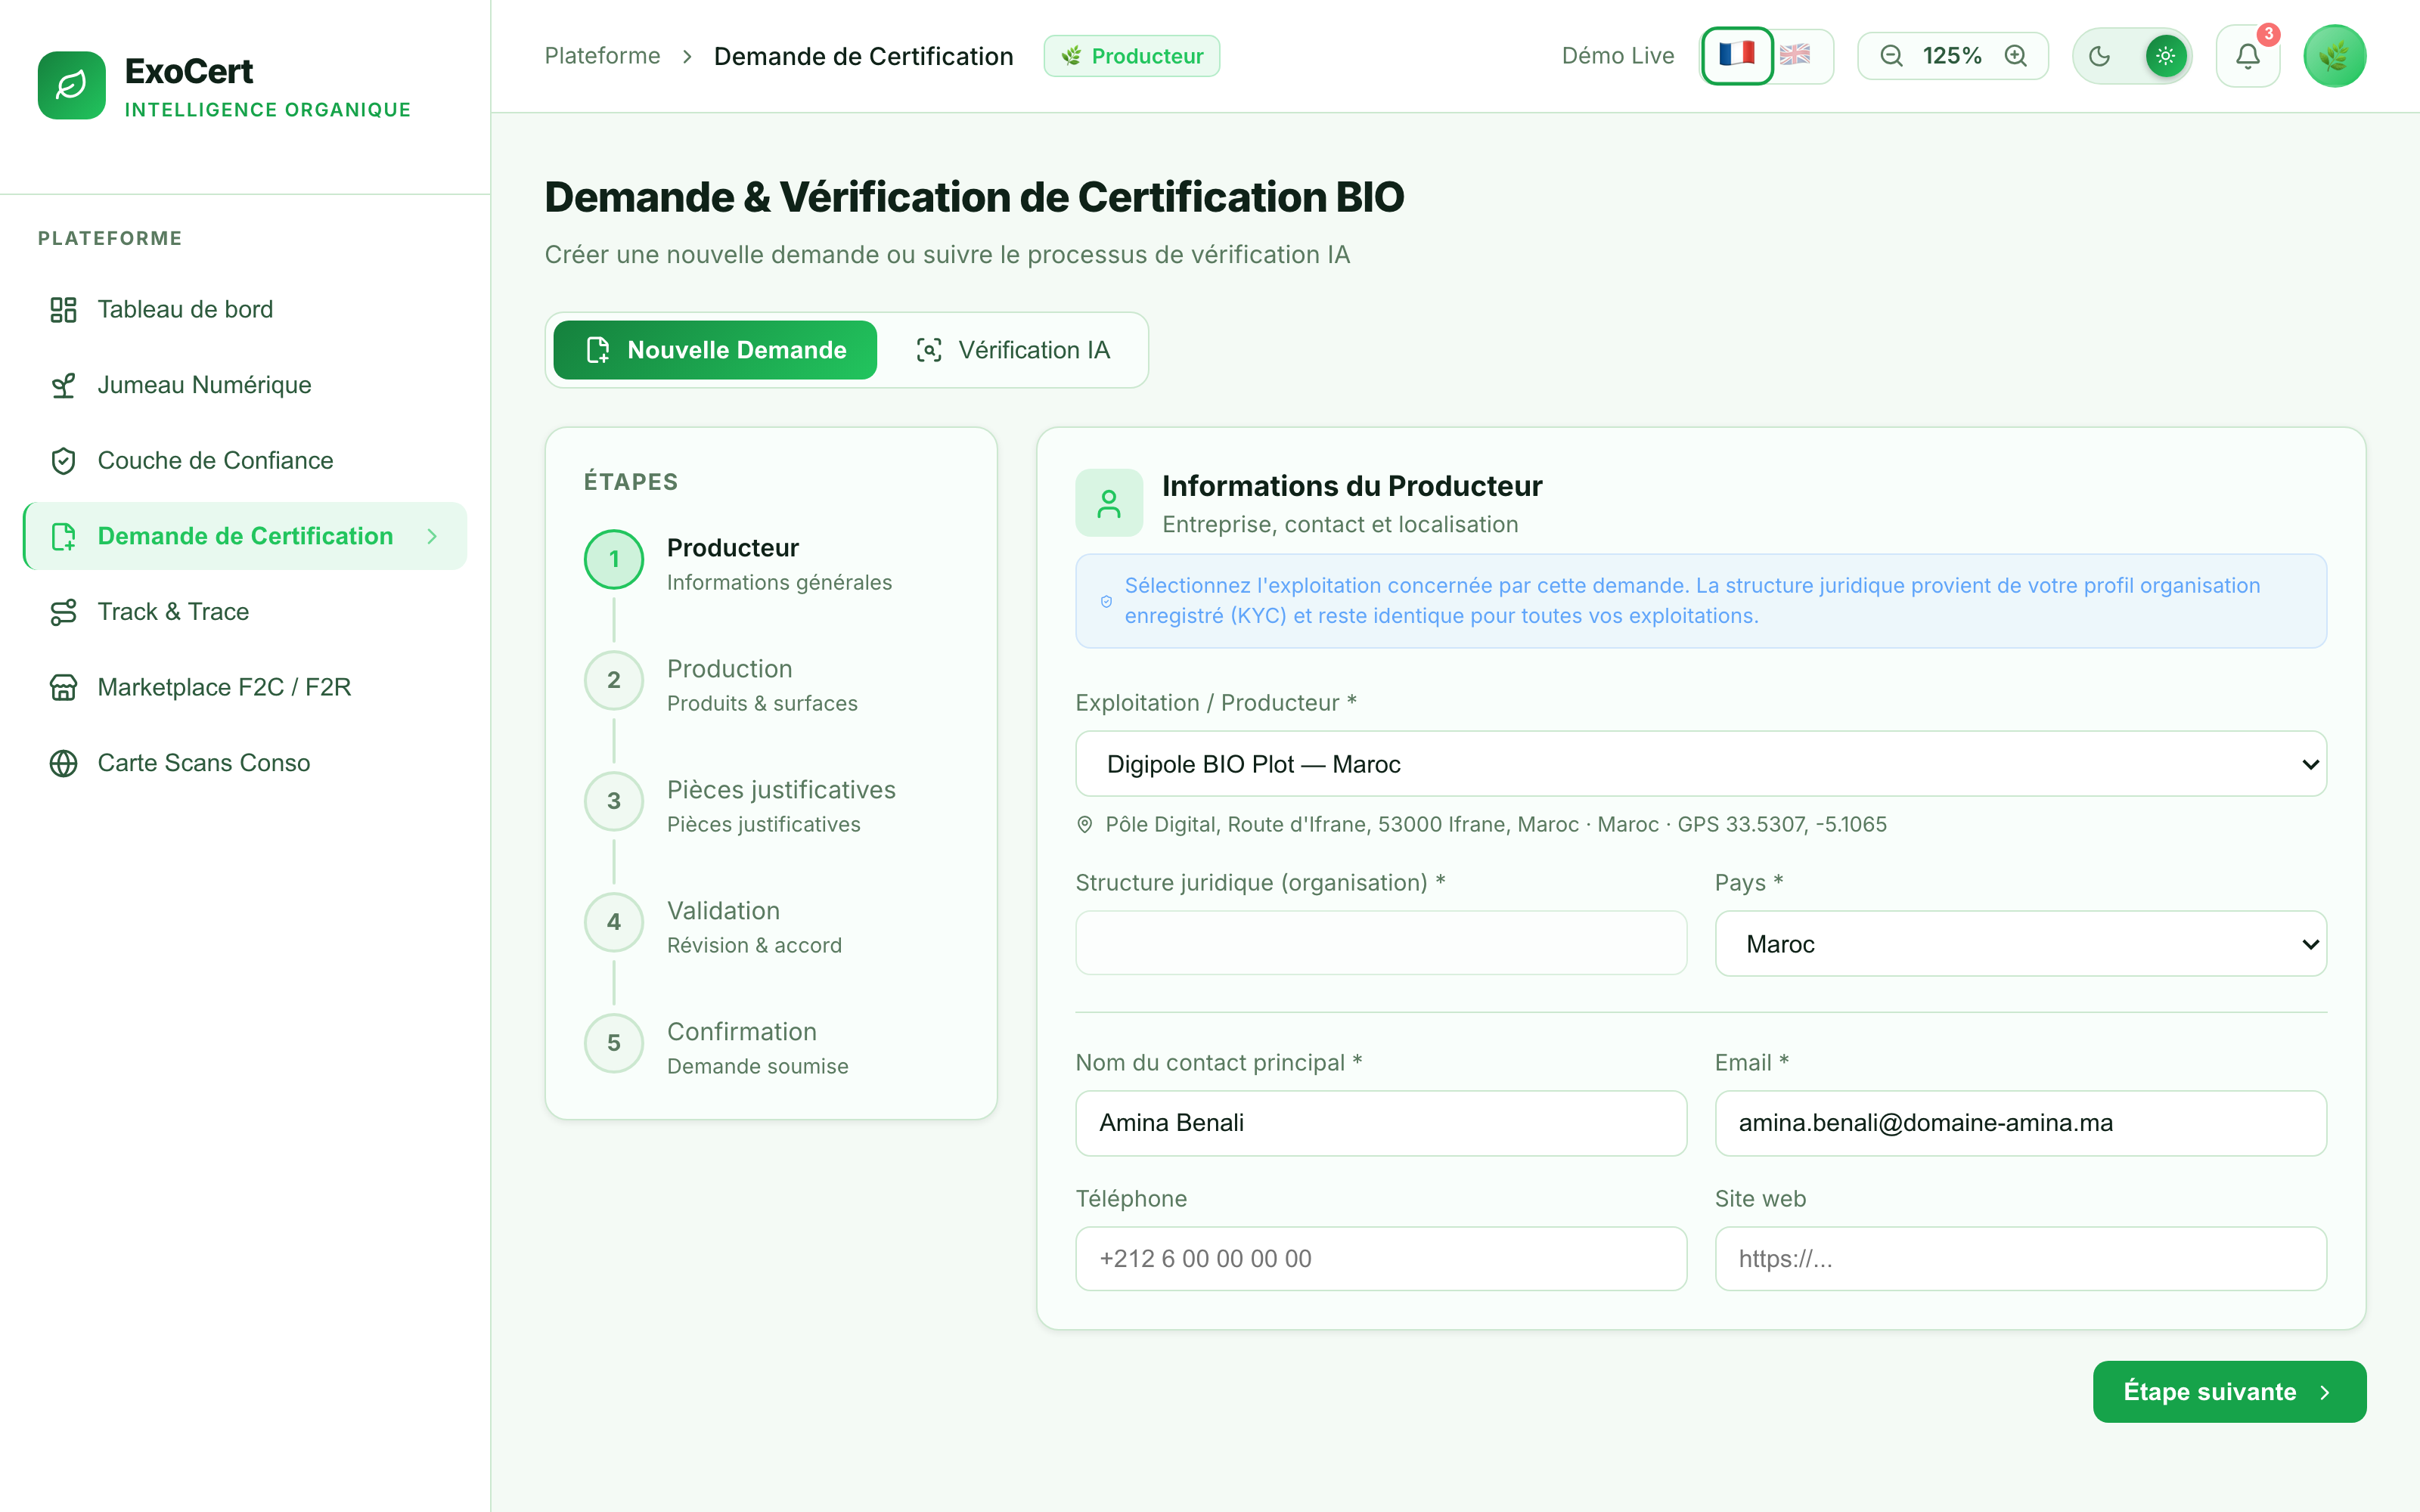2420x1512 pixels.
Task: Click the Producteur role badge
Action: [1131, 56]
